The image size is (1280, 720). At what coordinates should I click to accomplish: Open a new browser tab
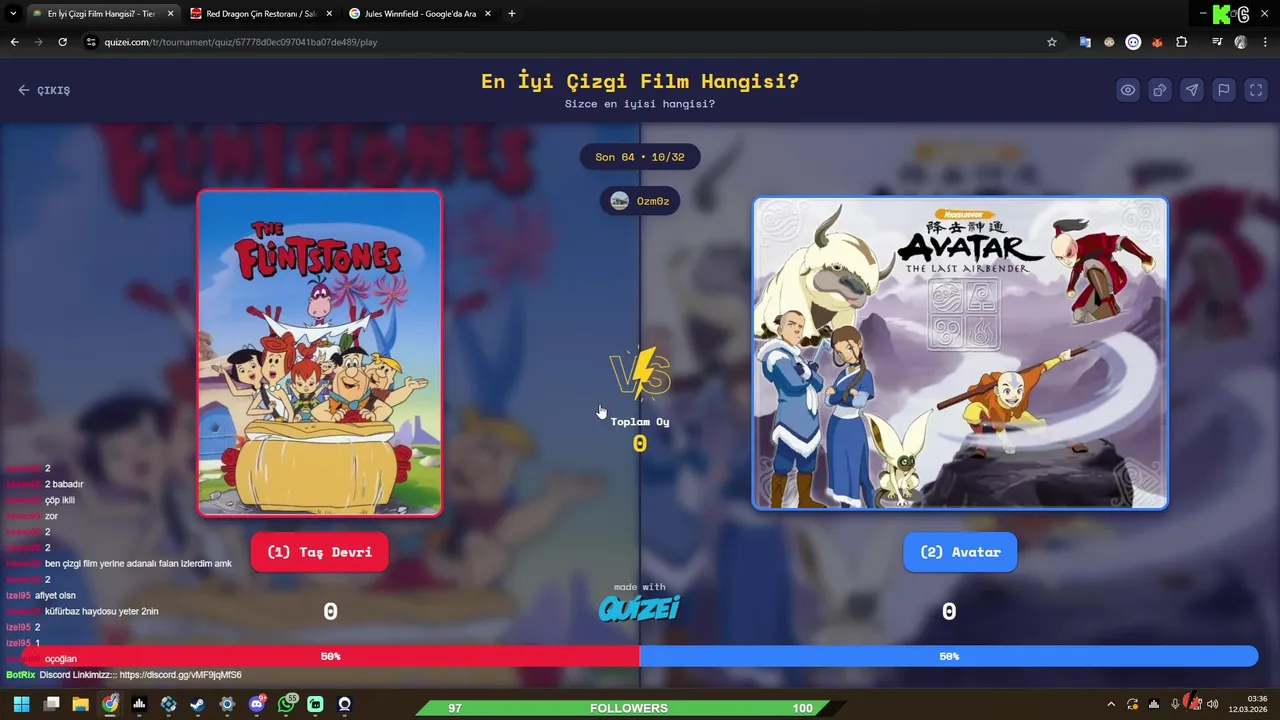(512, 14)
